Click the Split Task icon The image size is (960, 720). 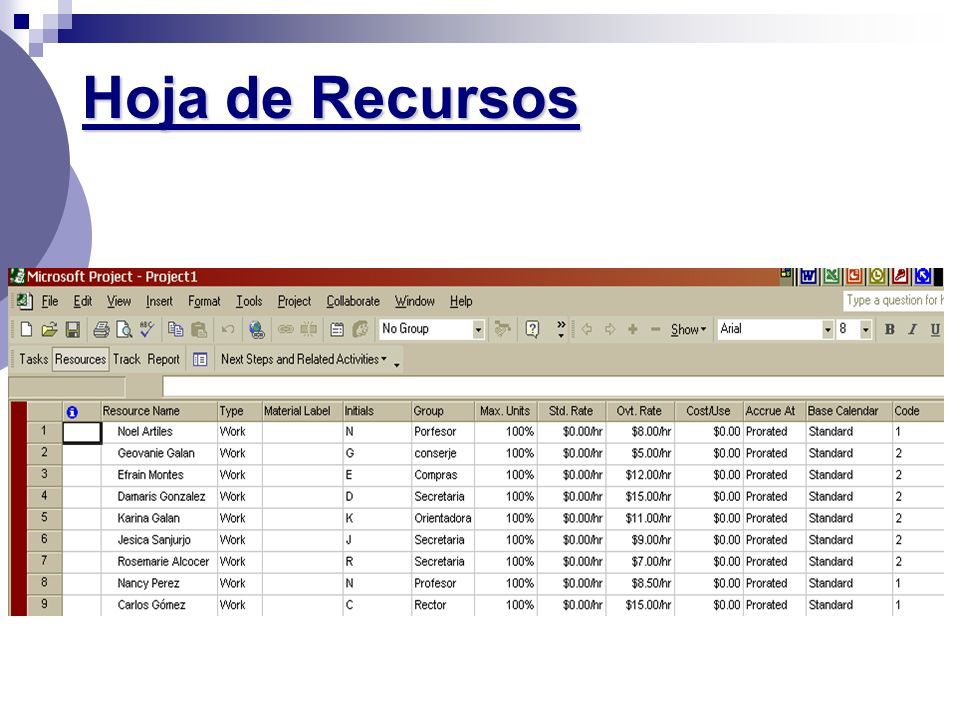[309, 329]
